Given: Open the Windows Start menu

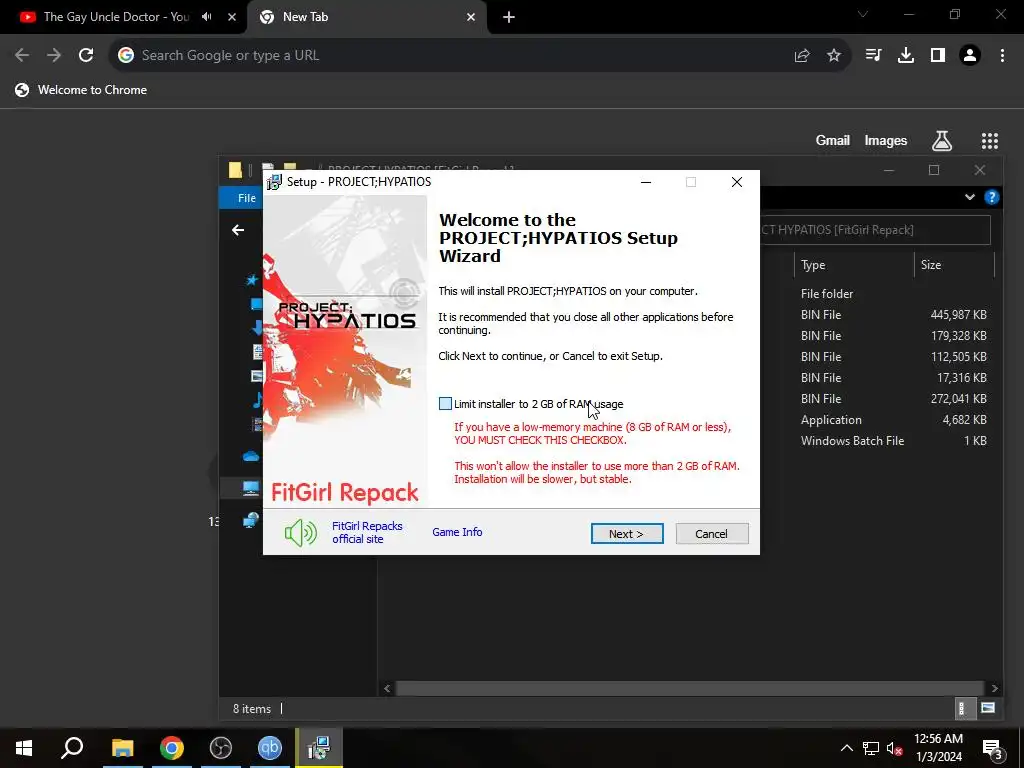Looking at the screenshot, I should pyautogui.click(x=24, y=748).
